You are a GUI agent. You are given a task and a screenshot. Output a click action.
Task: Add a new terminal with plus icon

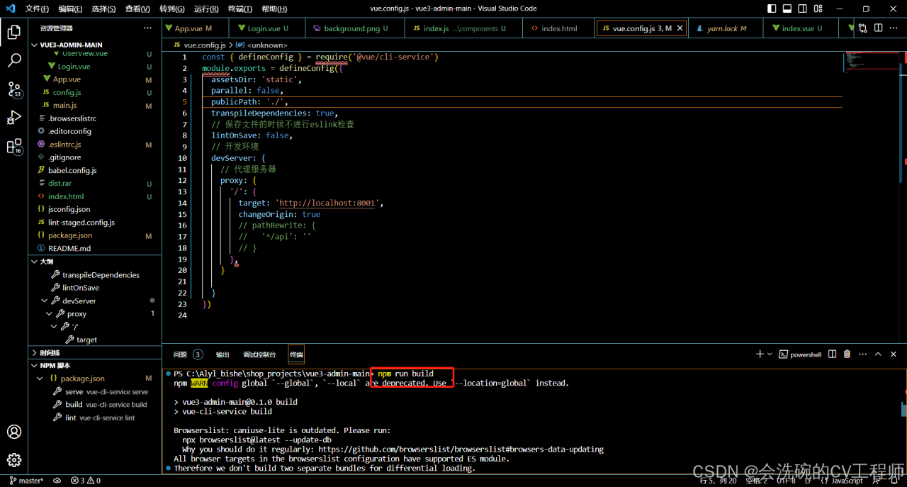point(759,354)
